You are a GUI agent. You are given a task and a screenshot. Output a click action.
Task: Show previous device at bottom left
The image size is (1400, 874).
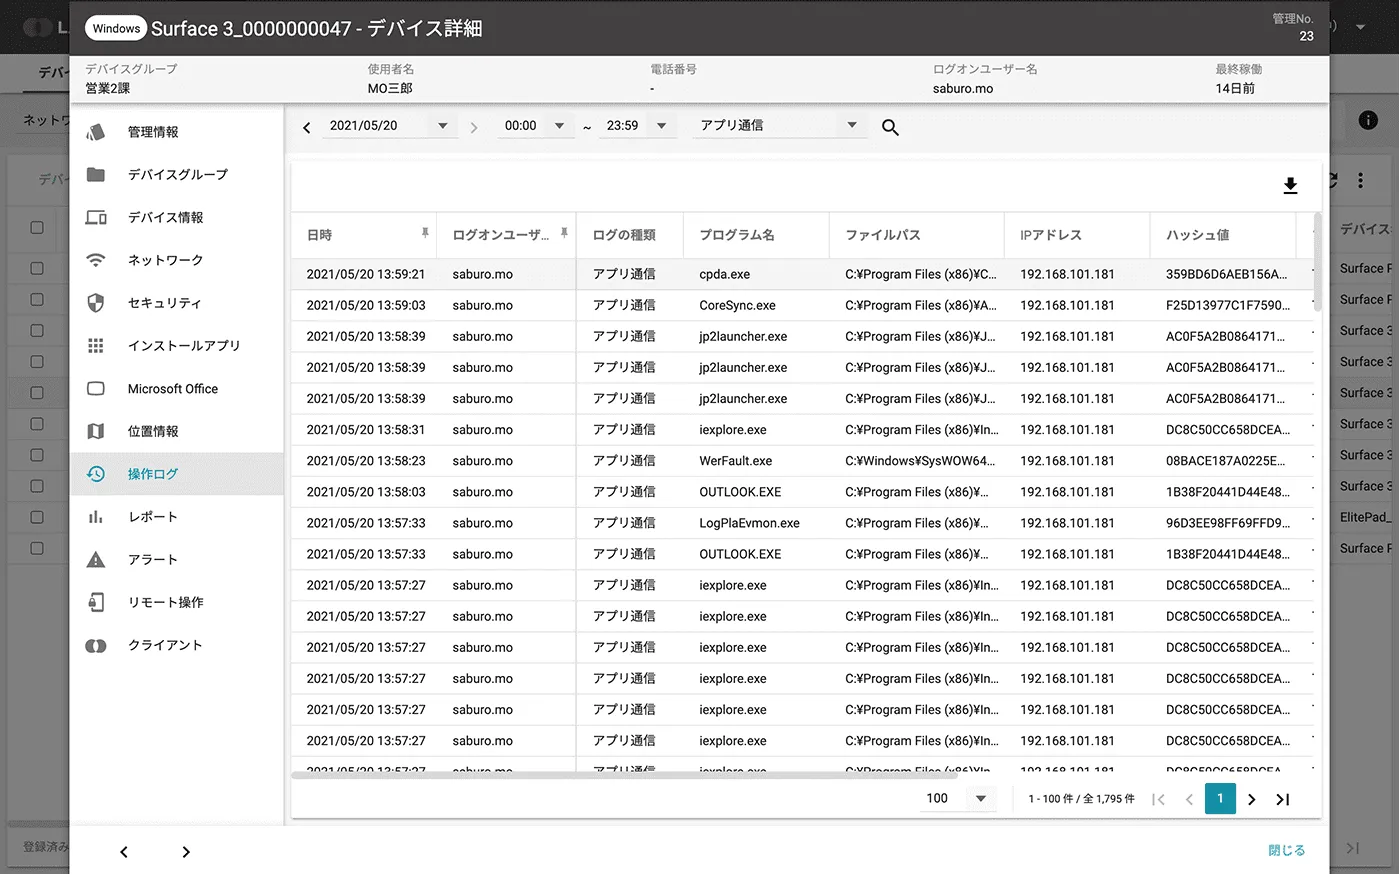124,852
